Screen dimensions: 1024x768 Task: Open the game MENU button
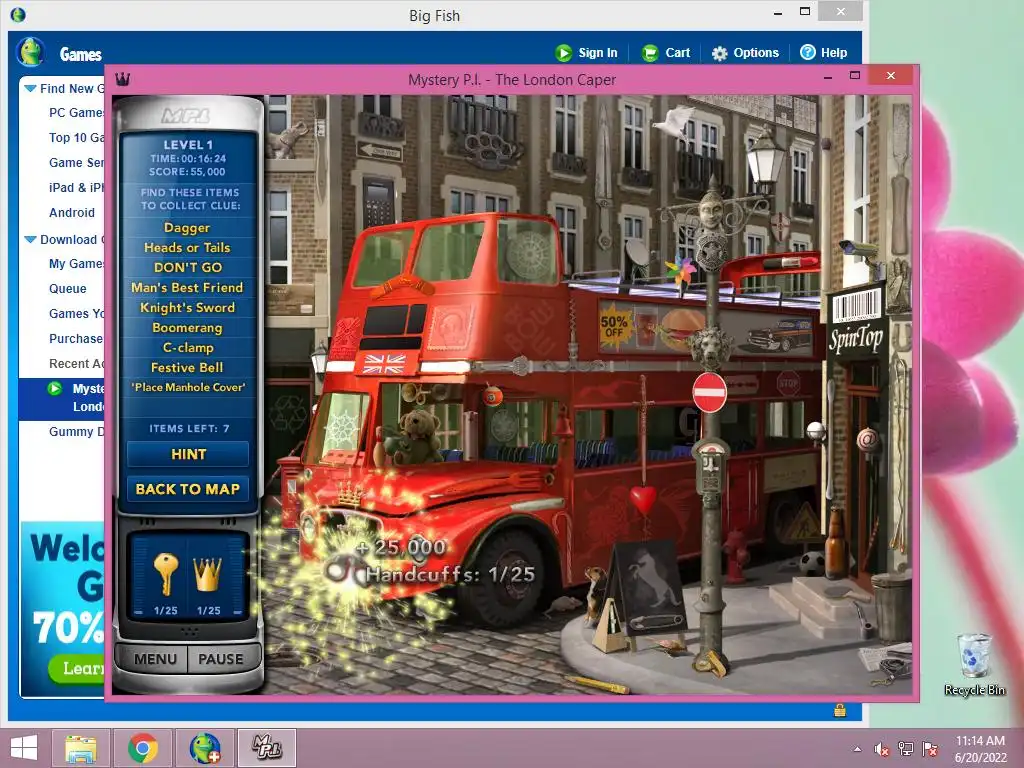(155, 659)
